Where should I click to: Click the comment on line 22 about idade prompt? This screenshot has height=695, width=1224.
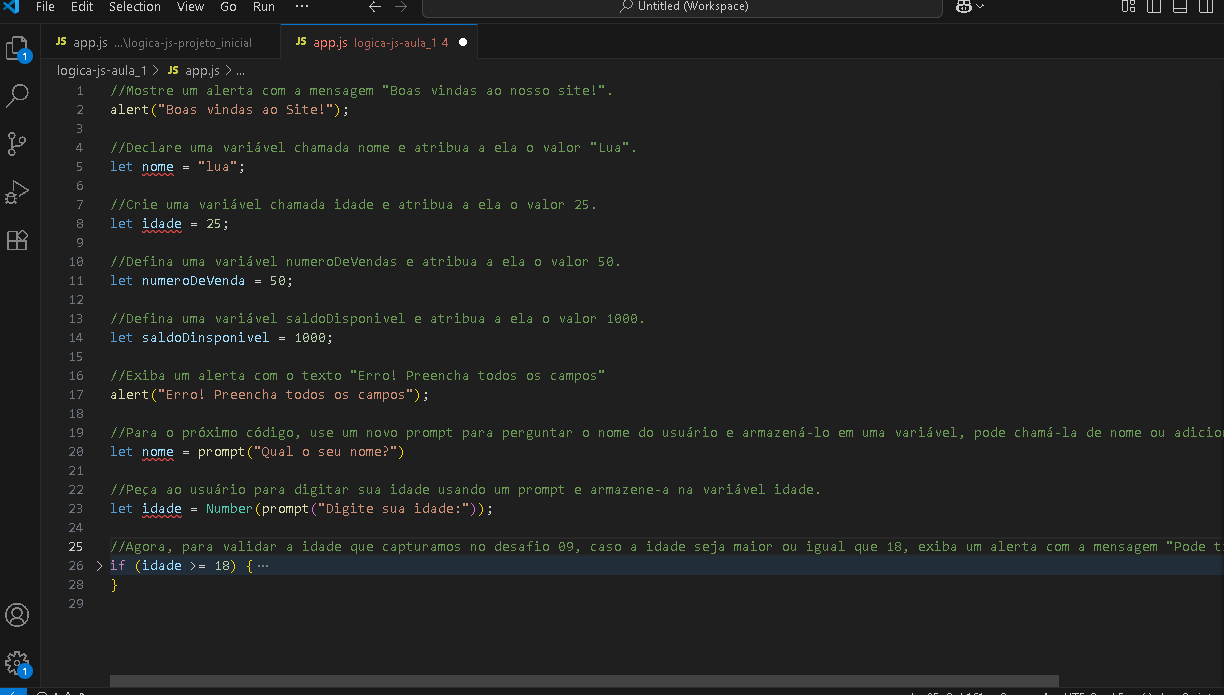(x=466, y=490)
